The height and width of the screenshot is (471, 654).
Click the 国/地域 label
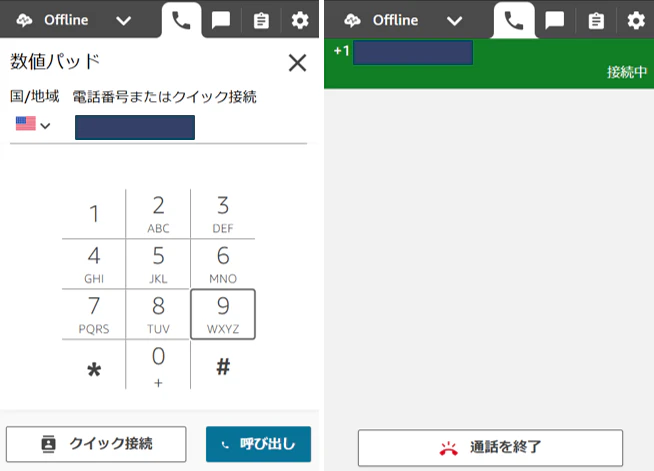[35, 96]
